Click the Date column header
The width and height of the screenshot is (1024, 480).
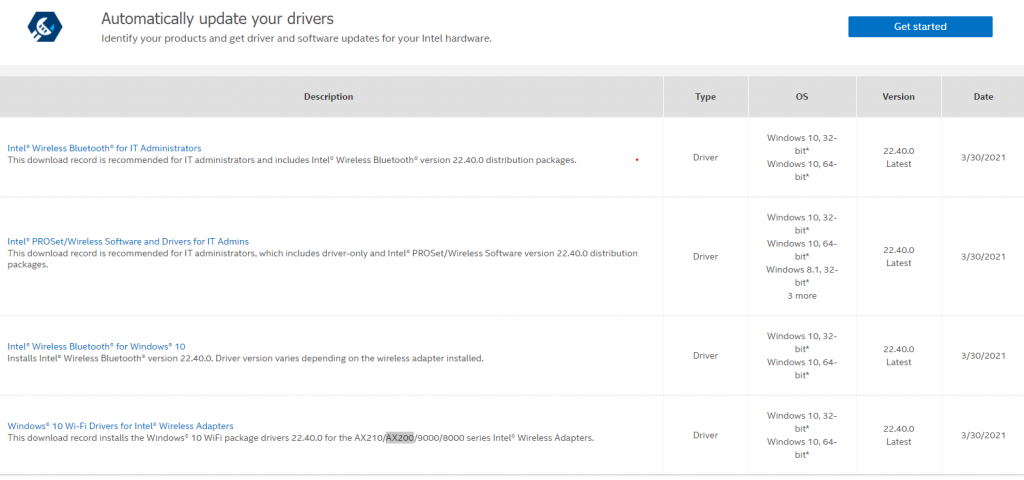[x=984, y=97]
